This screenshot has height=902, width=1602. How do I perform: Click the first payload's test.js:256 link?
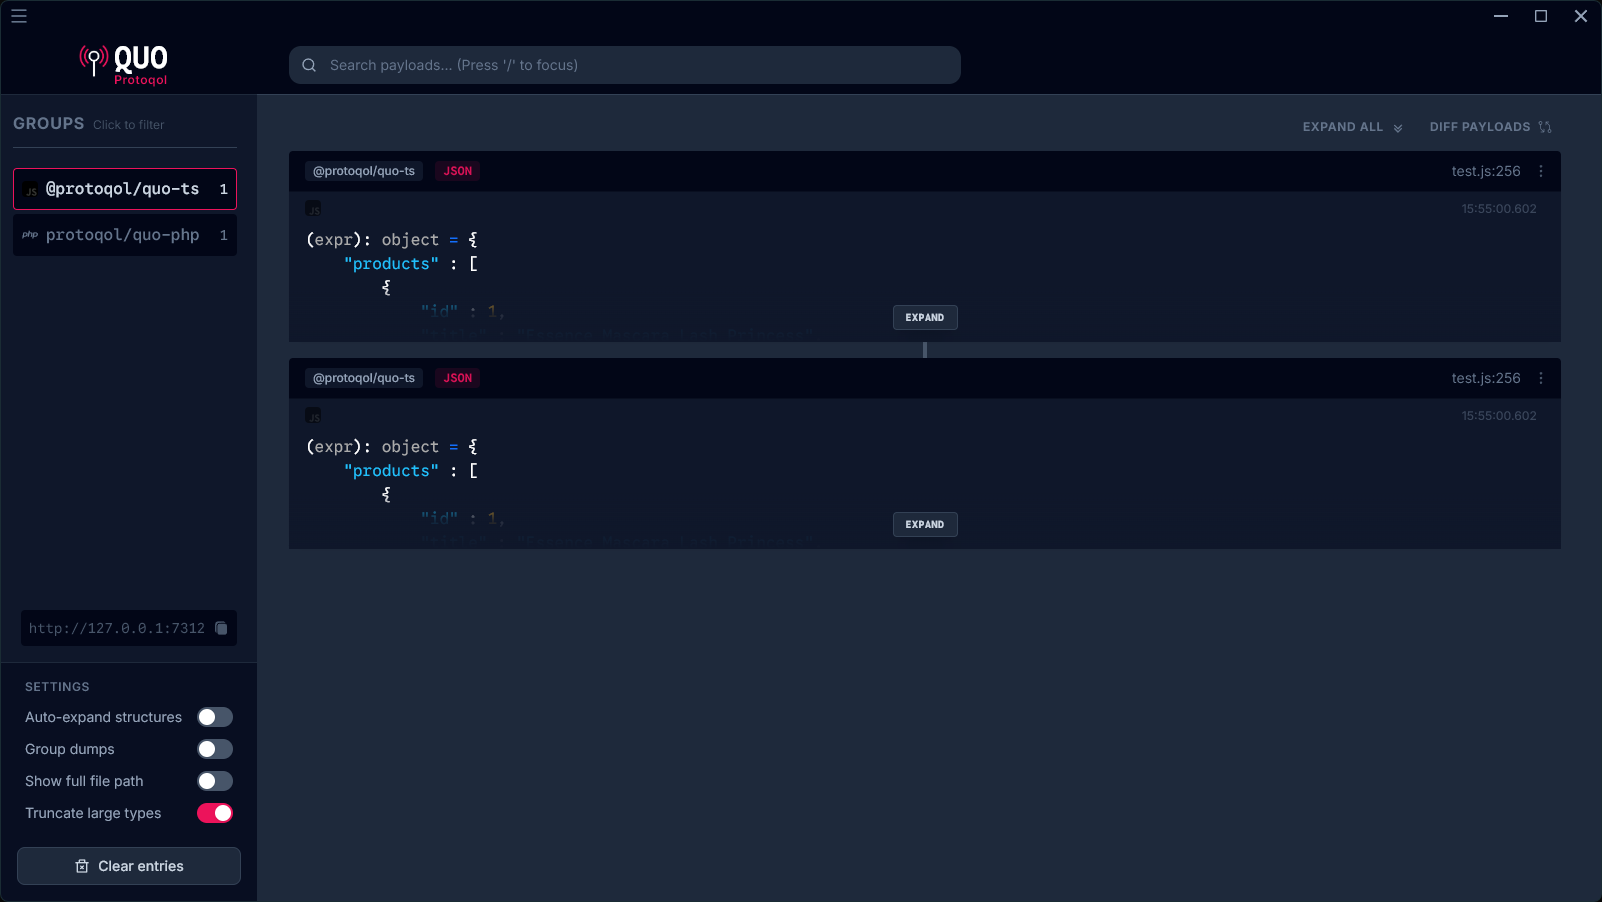pyautogui.click(x=1486, y=171)
